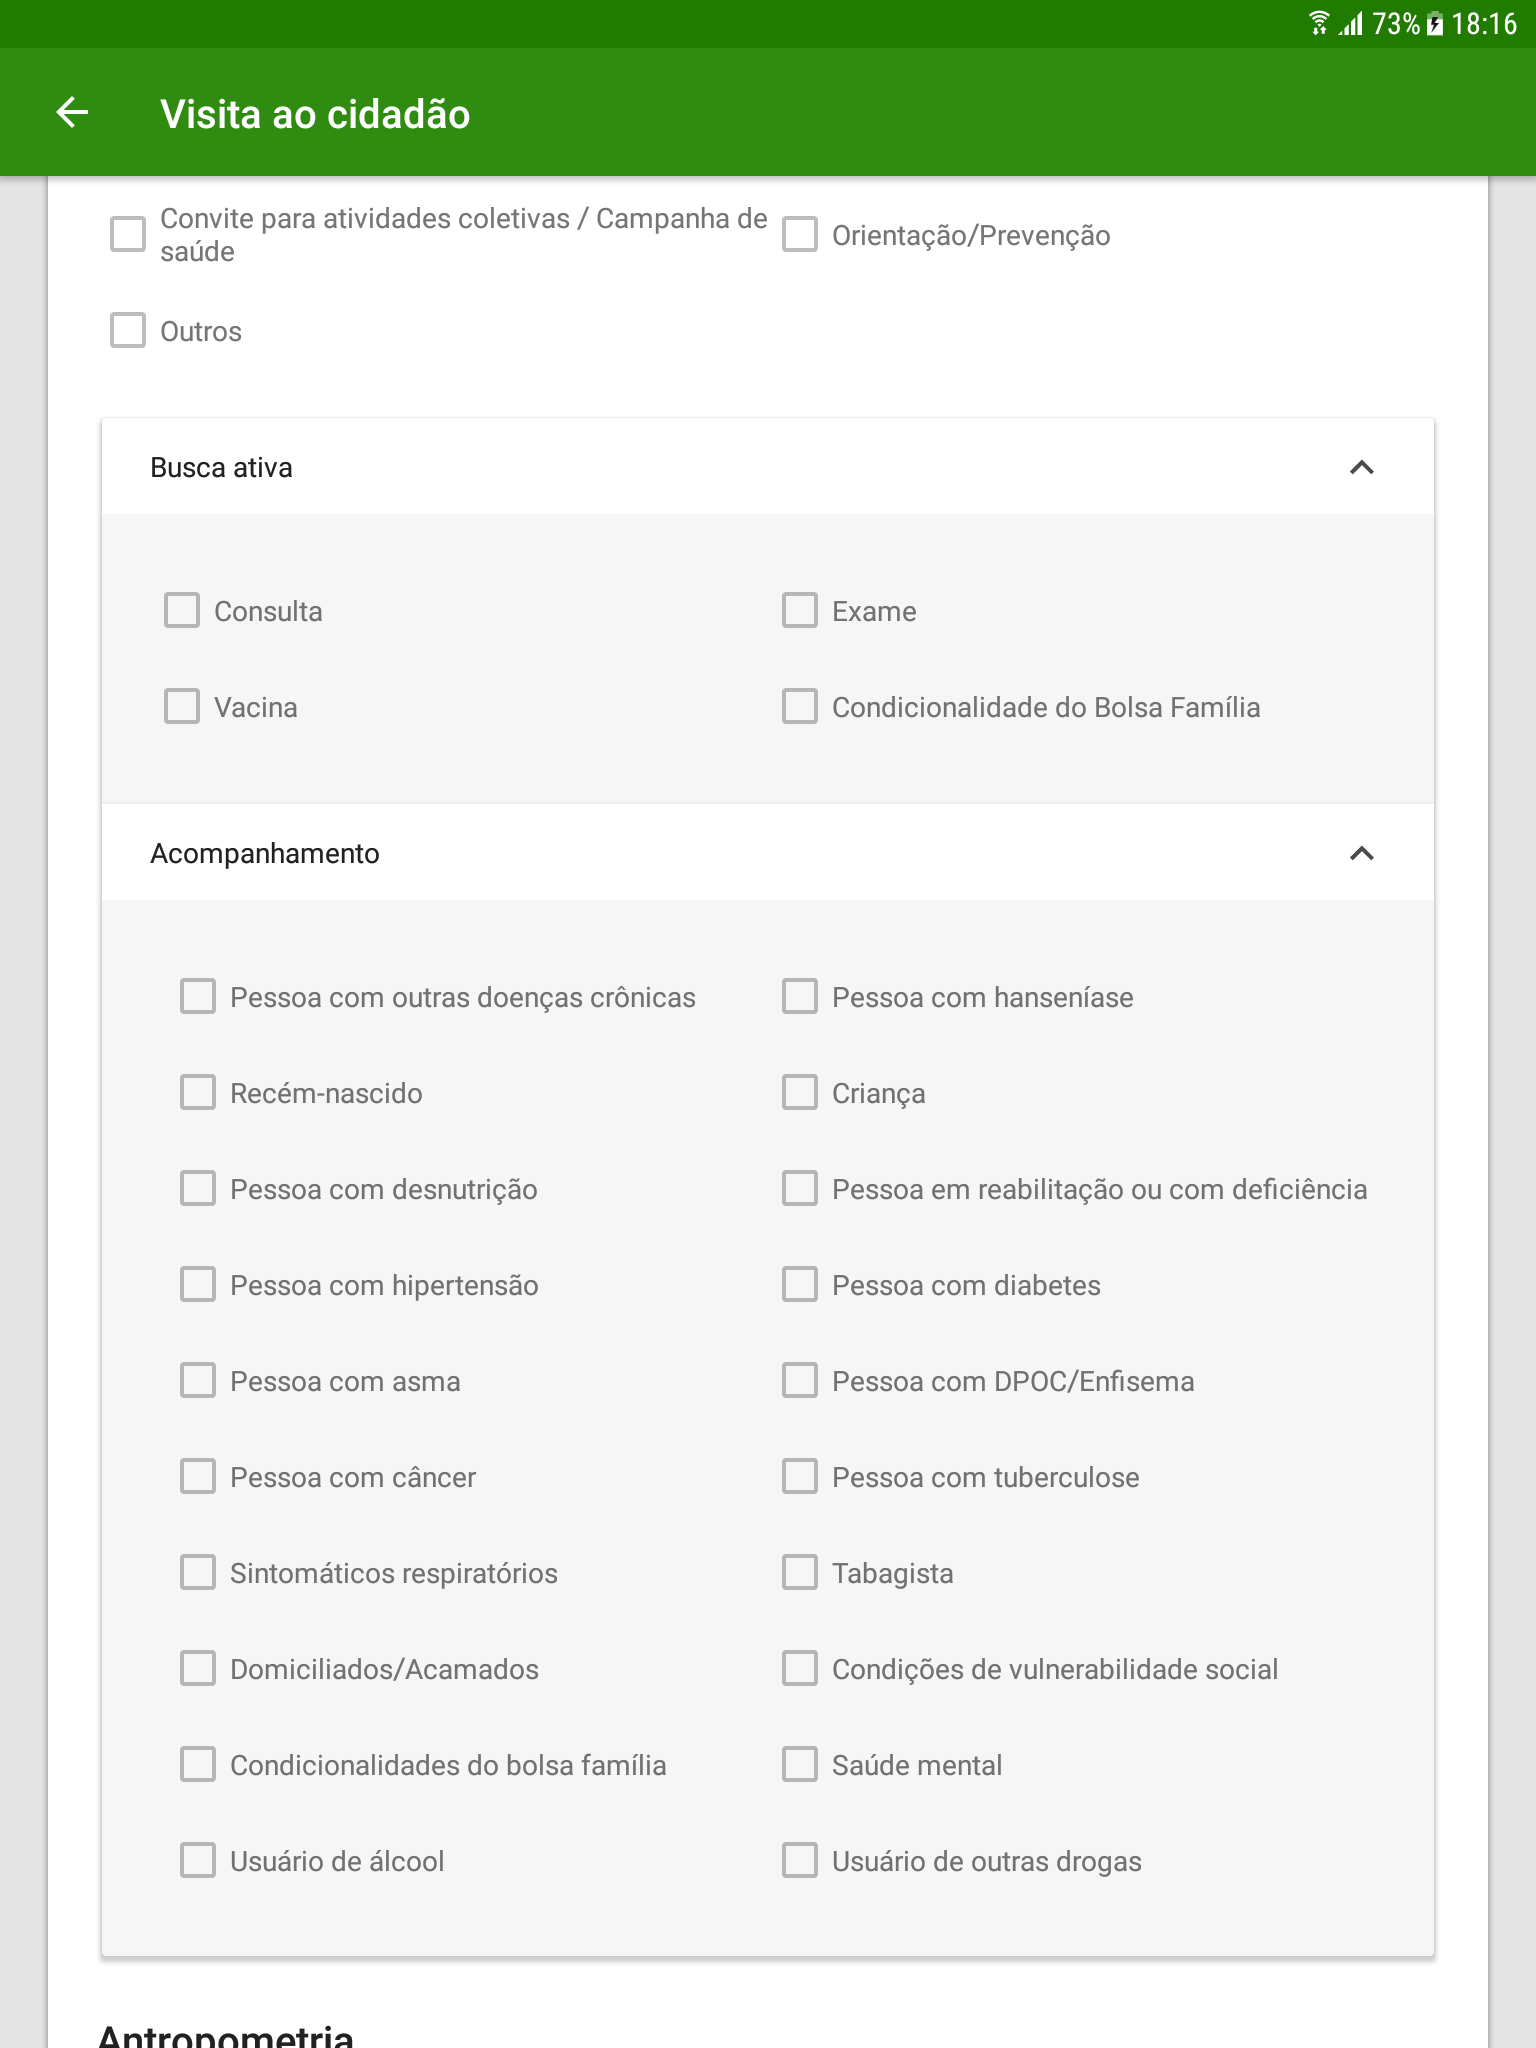Tick the Recém-nascido checkbox

(198, 1092)
